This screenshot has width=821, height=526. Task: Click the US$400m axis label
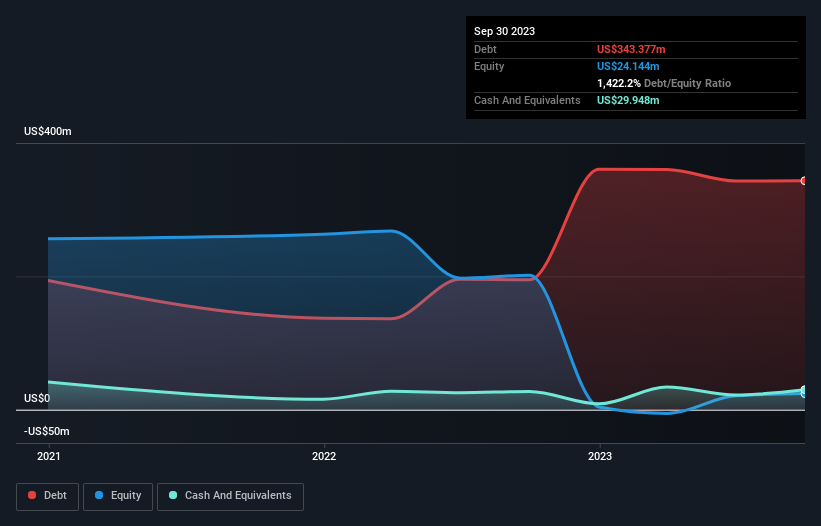coord(48,131)
